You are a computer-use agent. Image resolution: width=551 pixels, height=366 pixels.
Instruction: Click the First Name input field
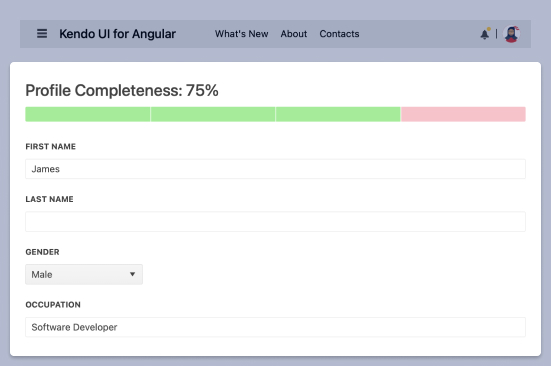(276, 169)
